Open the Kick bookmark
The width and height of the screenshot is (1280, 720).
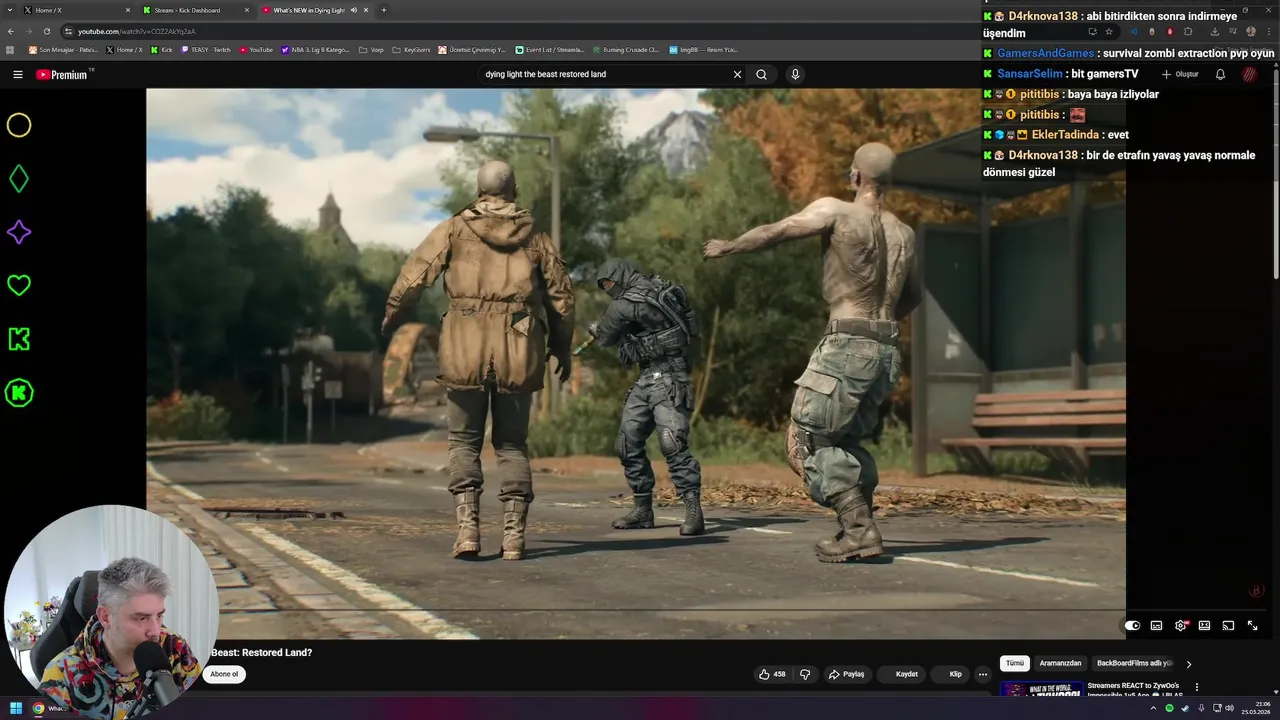[x=161, y=49]
